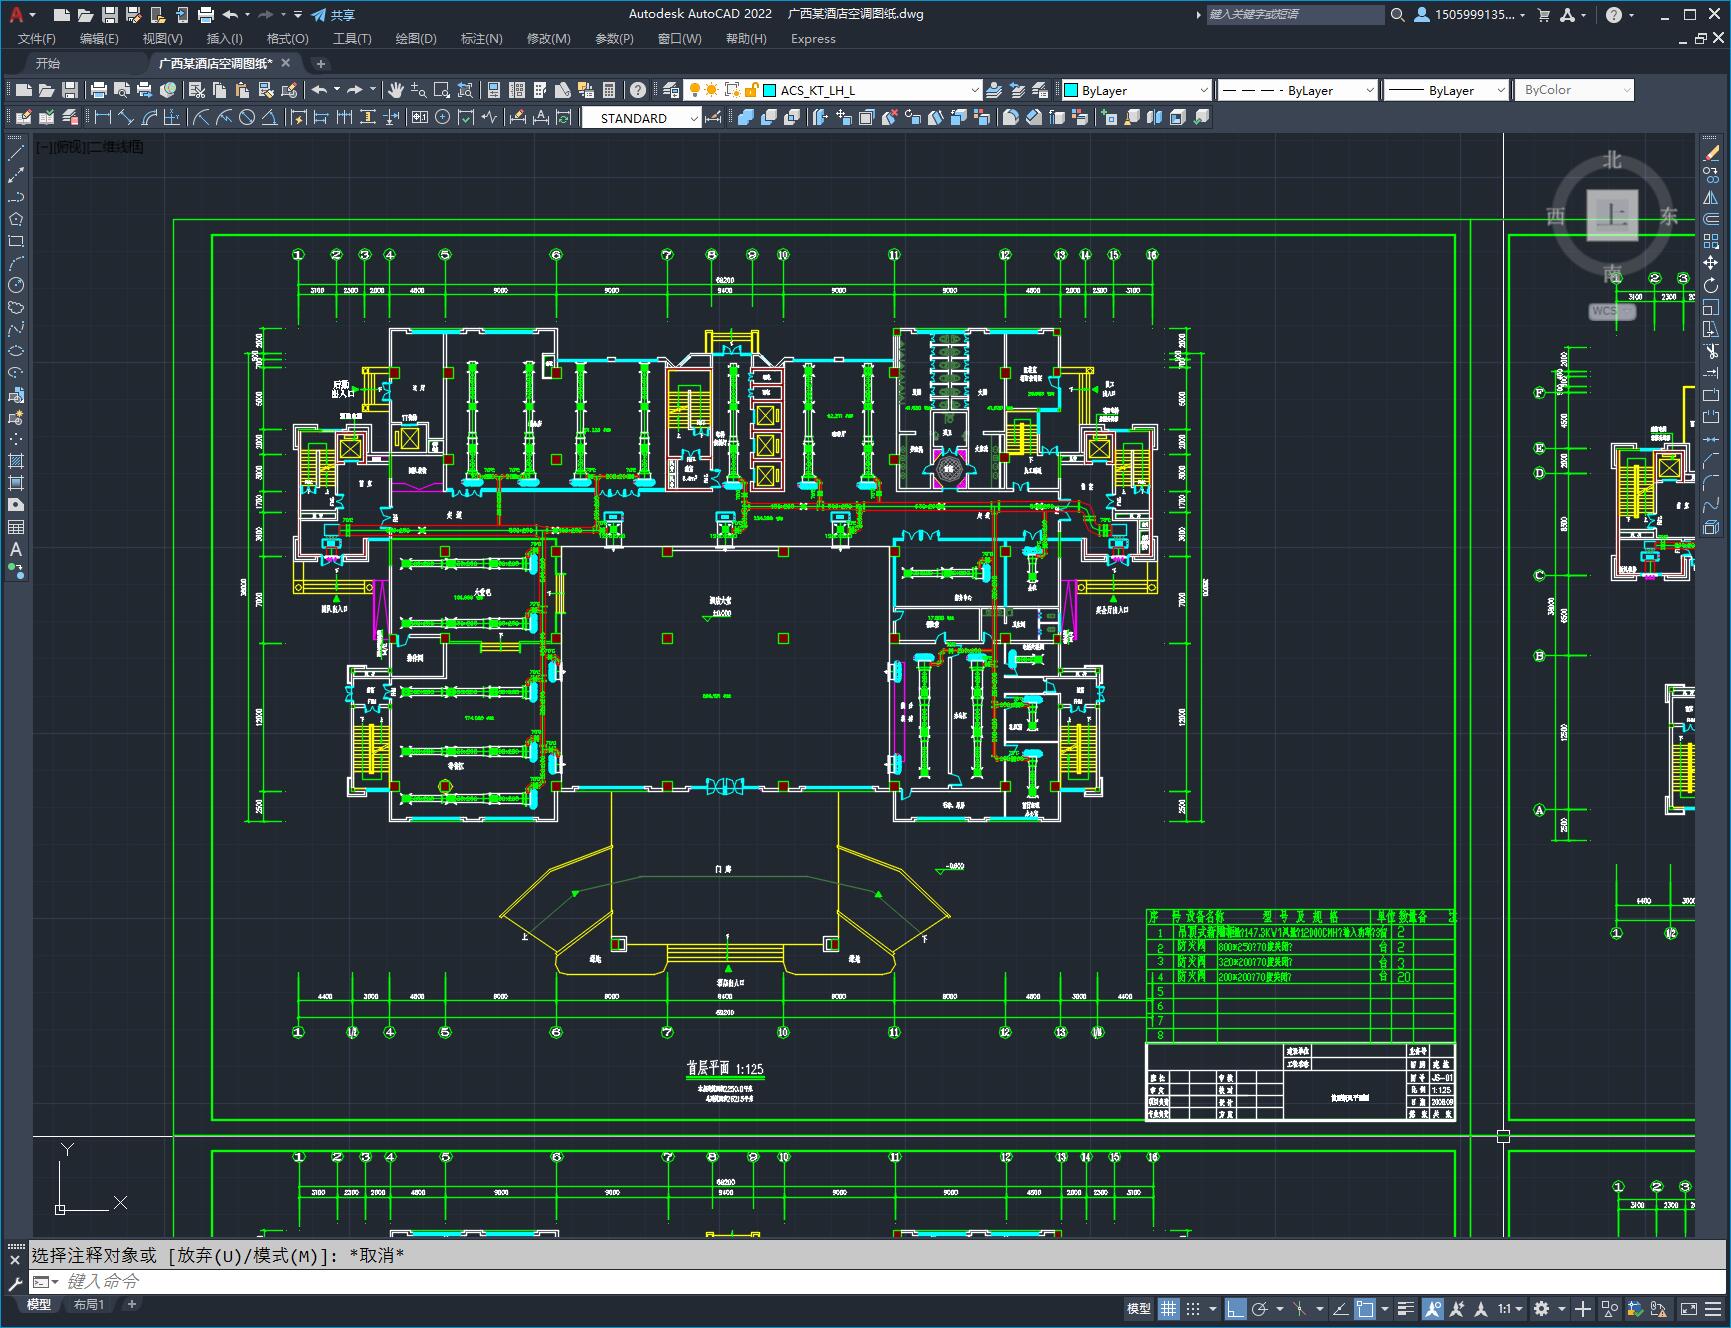
Task: Select the Erase tool
Action: (x=1711, y=153)
